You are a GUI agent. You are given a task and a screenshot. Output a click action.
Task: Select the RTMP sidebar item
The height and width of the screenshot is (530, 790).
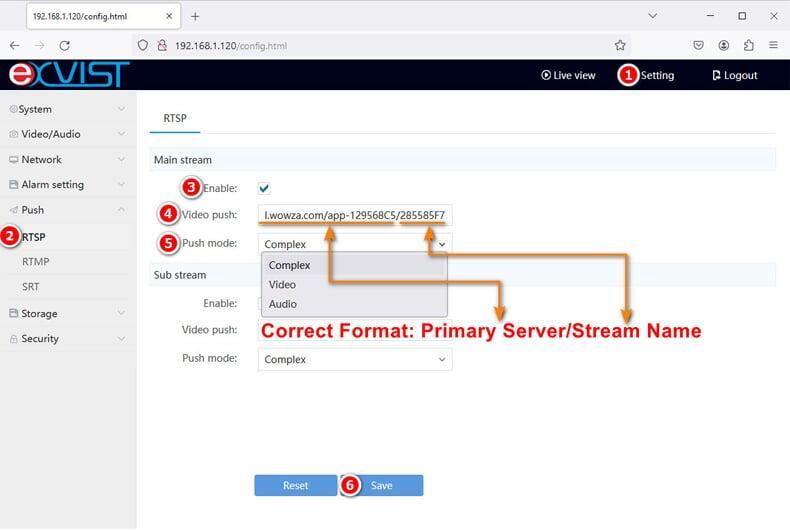(35, 262)
